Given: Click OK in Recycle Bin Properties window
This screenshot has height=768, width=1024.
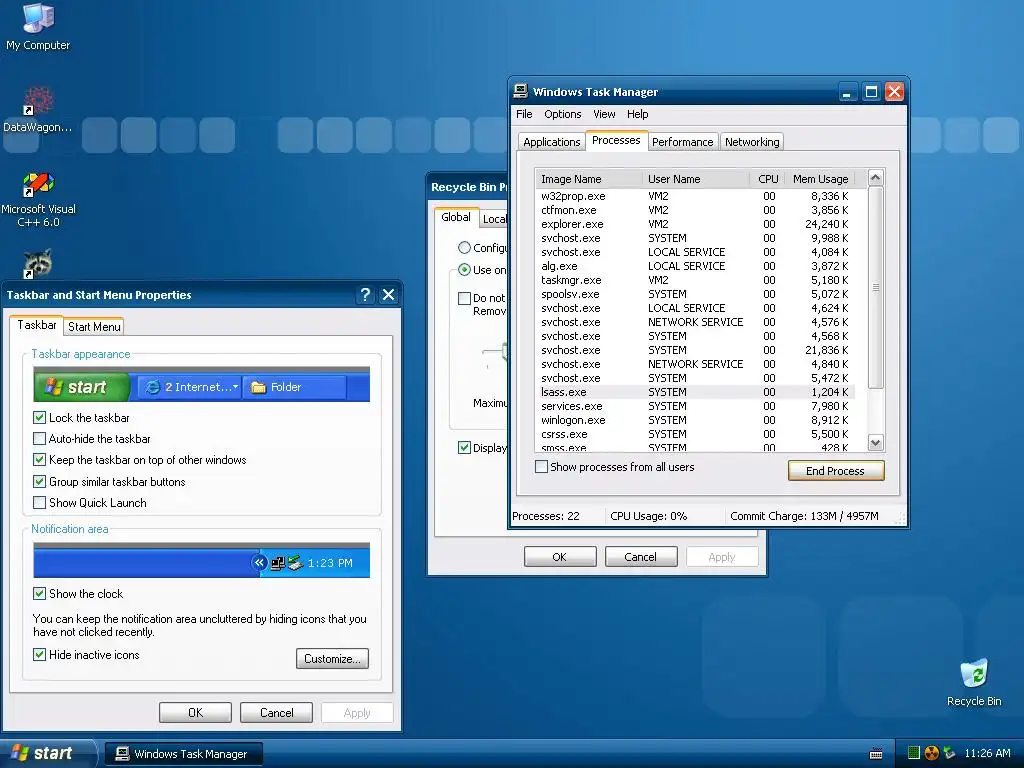Looking at the screenshot, I should click(560, 557).
